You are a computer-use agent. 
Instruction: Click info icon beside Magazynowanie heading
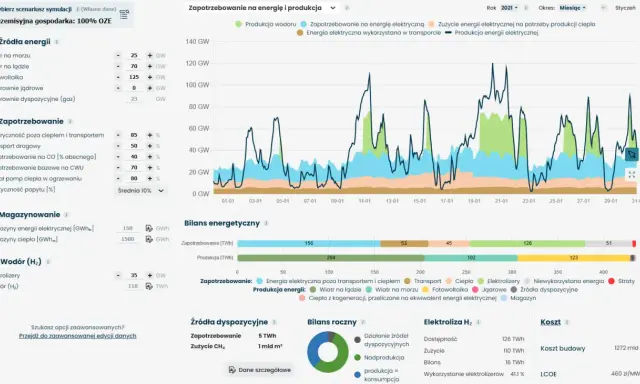pos(66,215)
